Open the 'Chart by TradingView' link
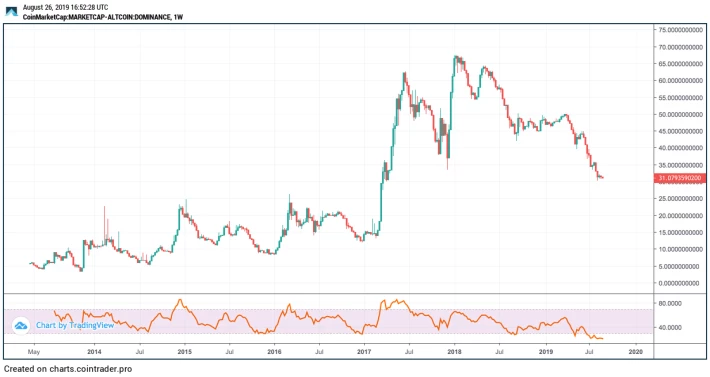Image resolution: width=710 pixels, height=377 pixels. tap(75, 325)
